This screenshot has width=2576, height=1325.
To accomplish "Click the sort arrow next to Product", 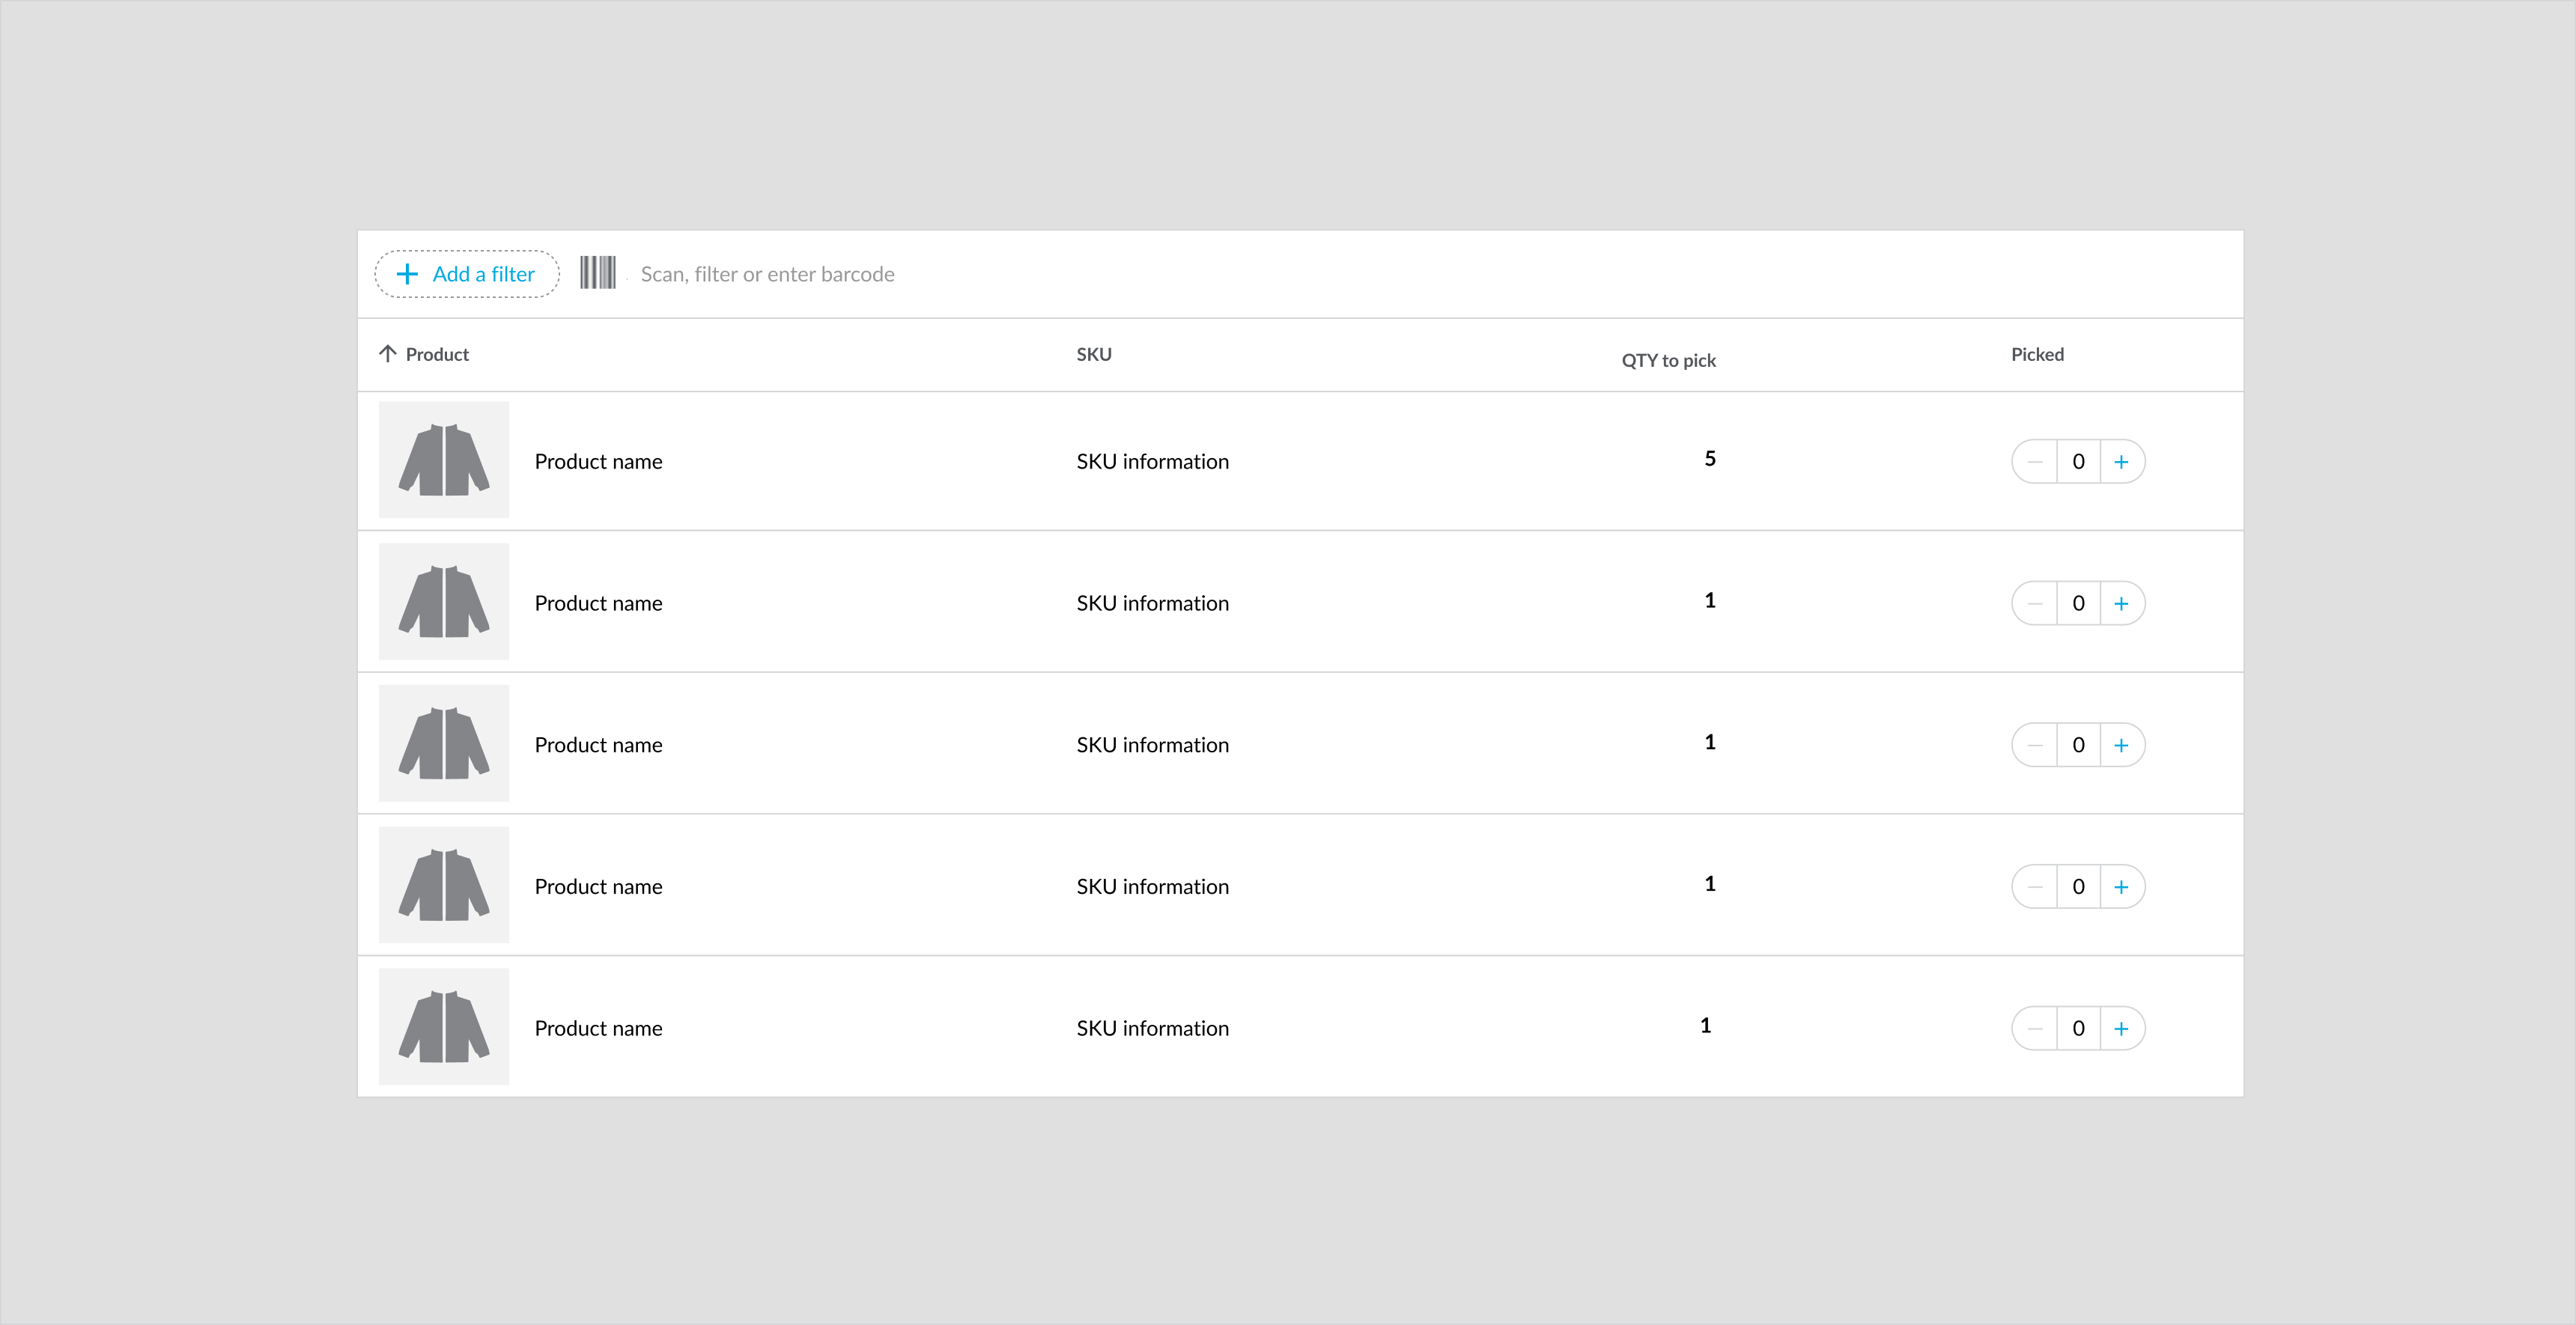I will (x=388, y=354).
